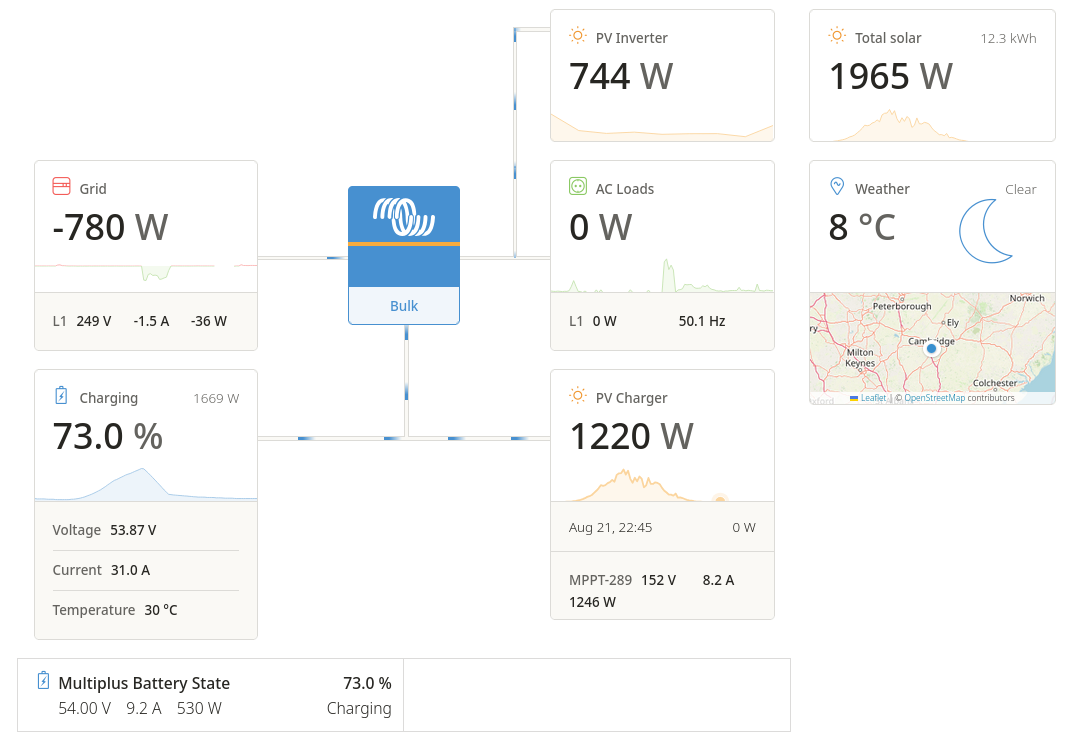Click the Victron inverter logo
The width and height of the screenshot is (1084, 743).
pos(404,216)
